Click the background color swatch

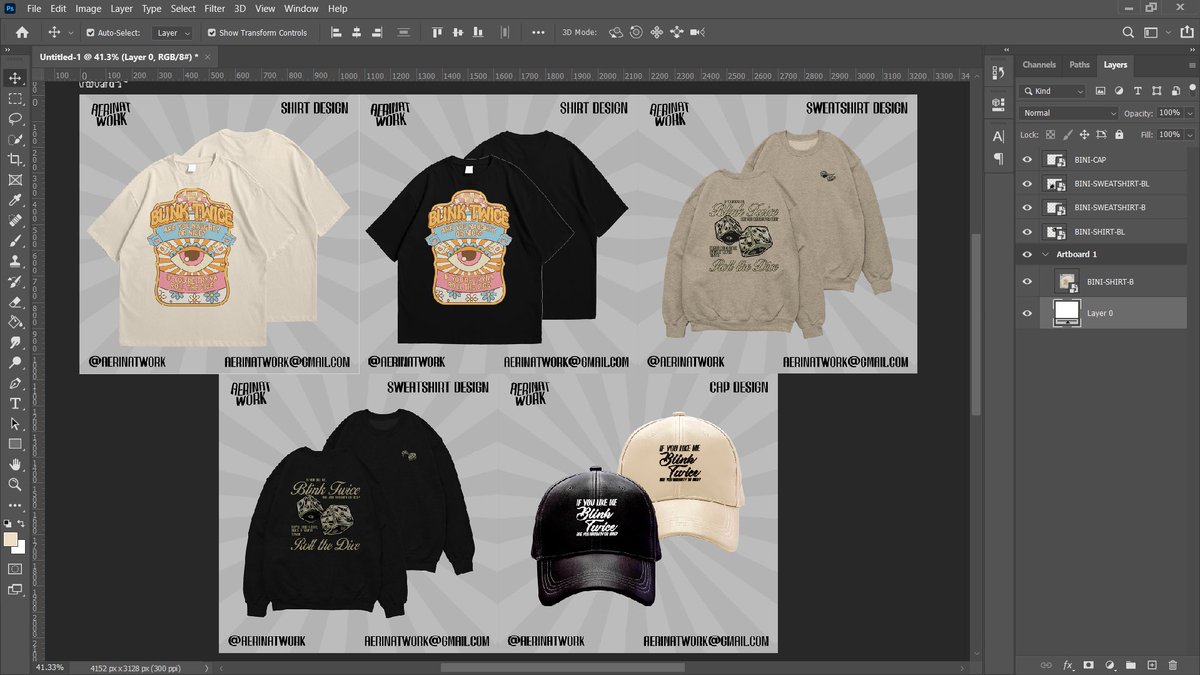(18, 547)
